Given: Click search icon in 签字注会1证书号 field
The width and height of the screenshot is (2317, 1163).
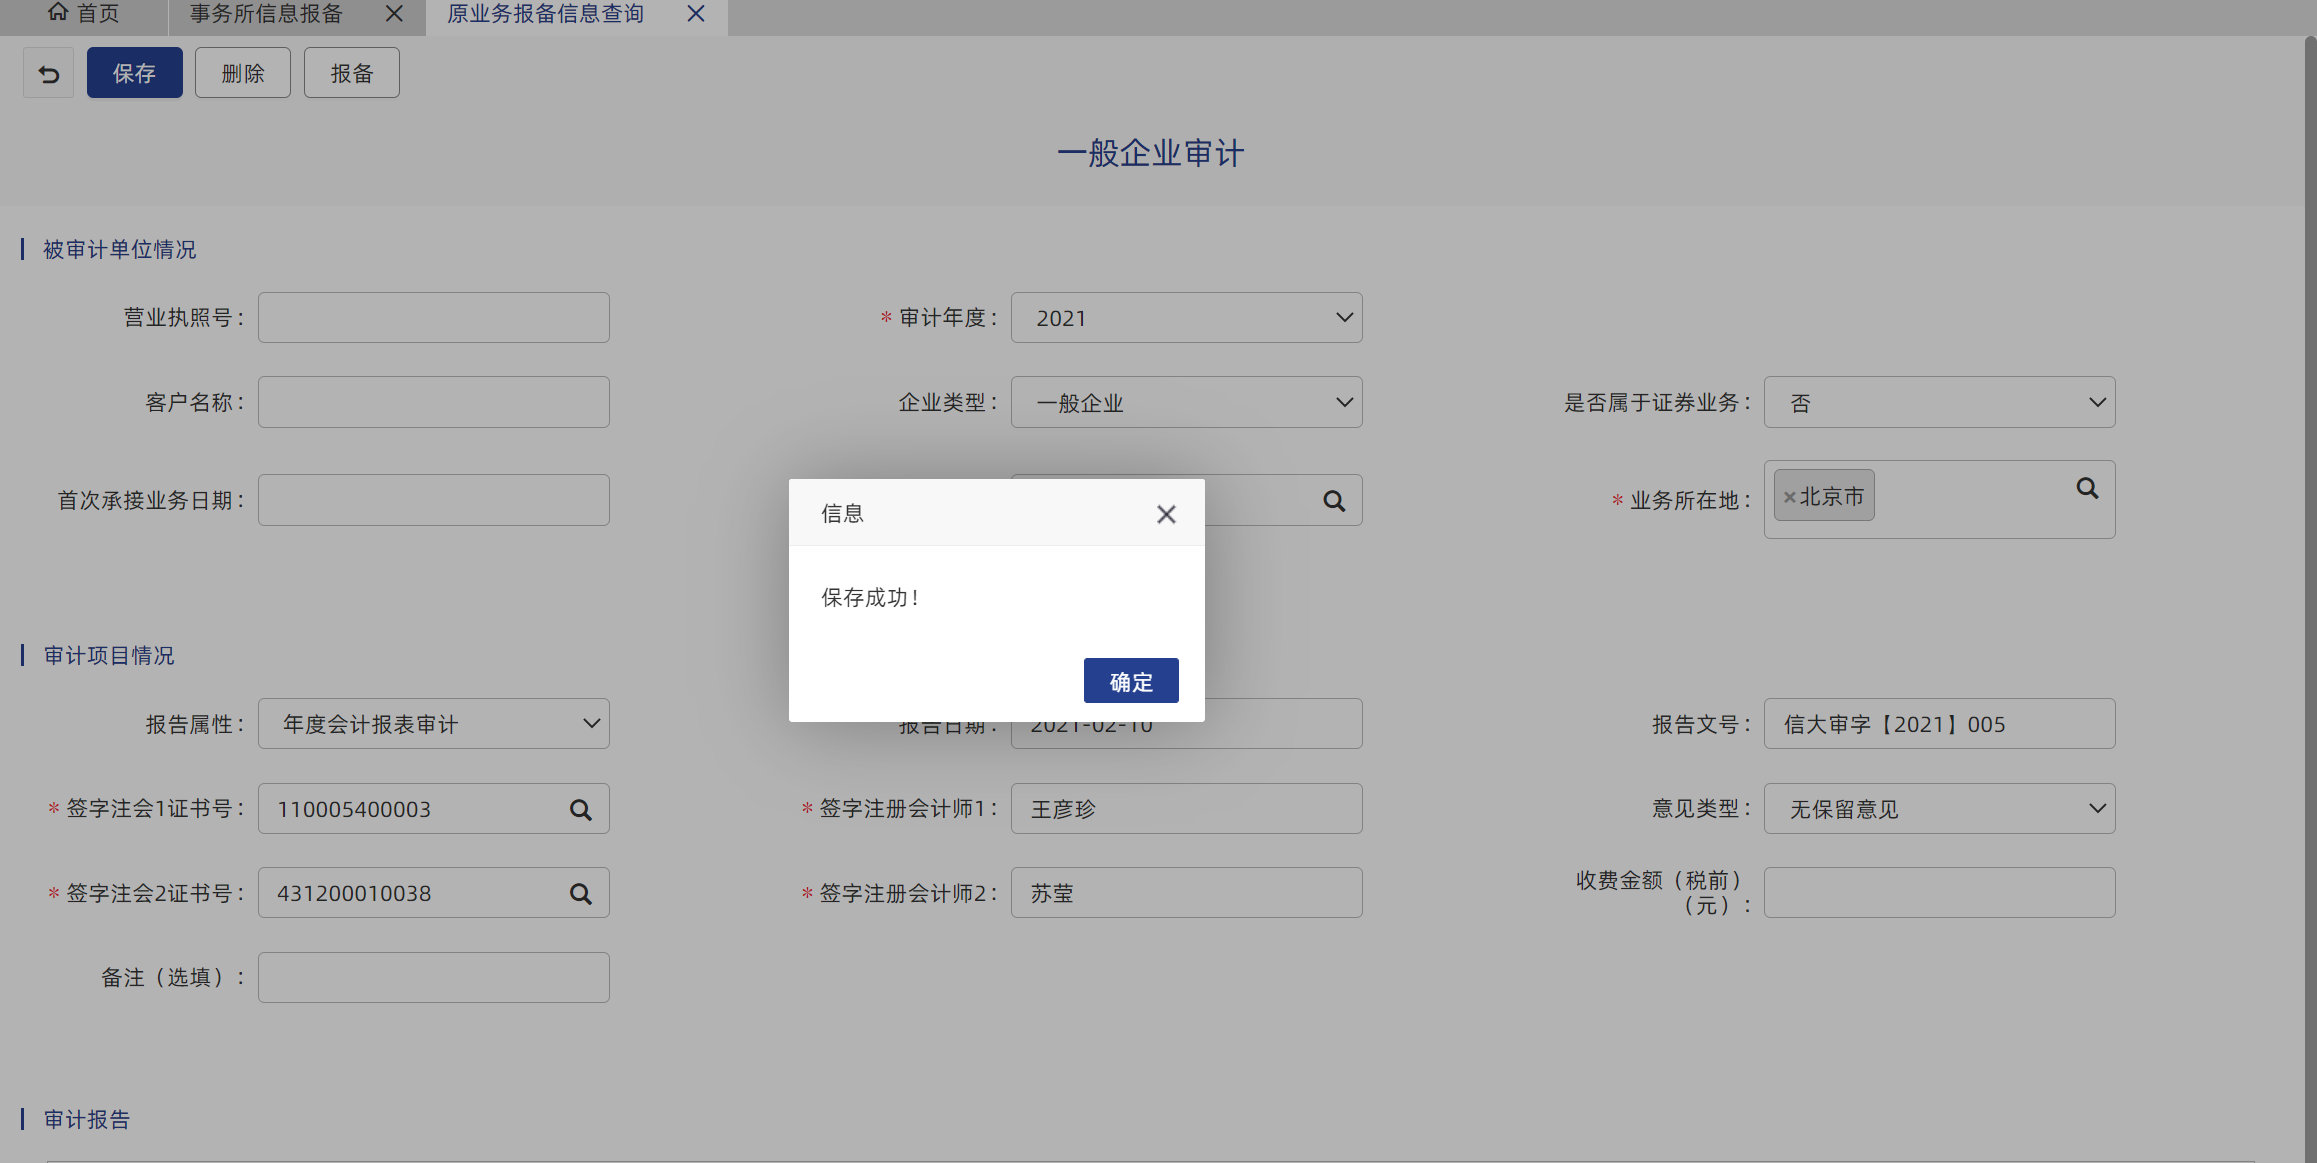Looking at the screenshot, I should pyautogui.click(x=581, y=810).
